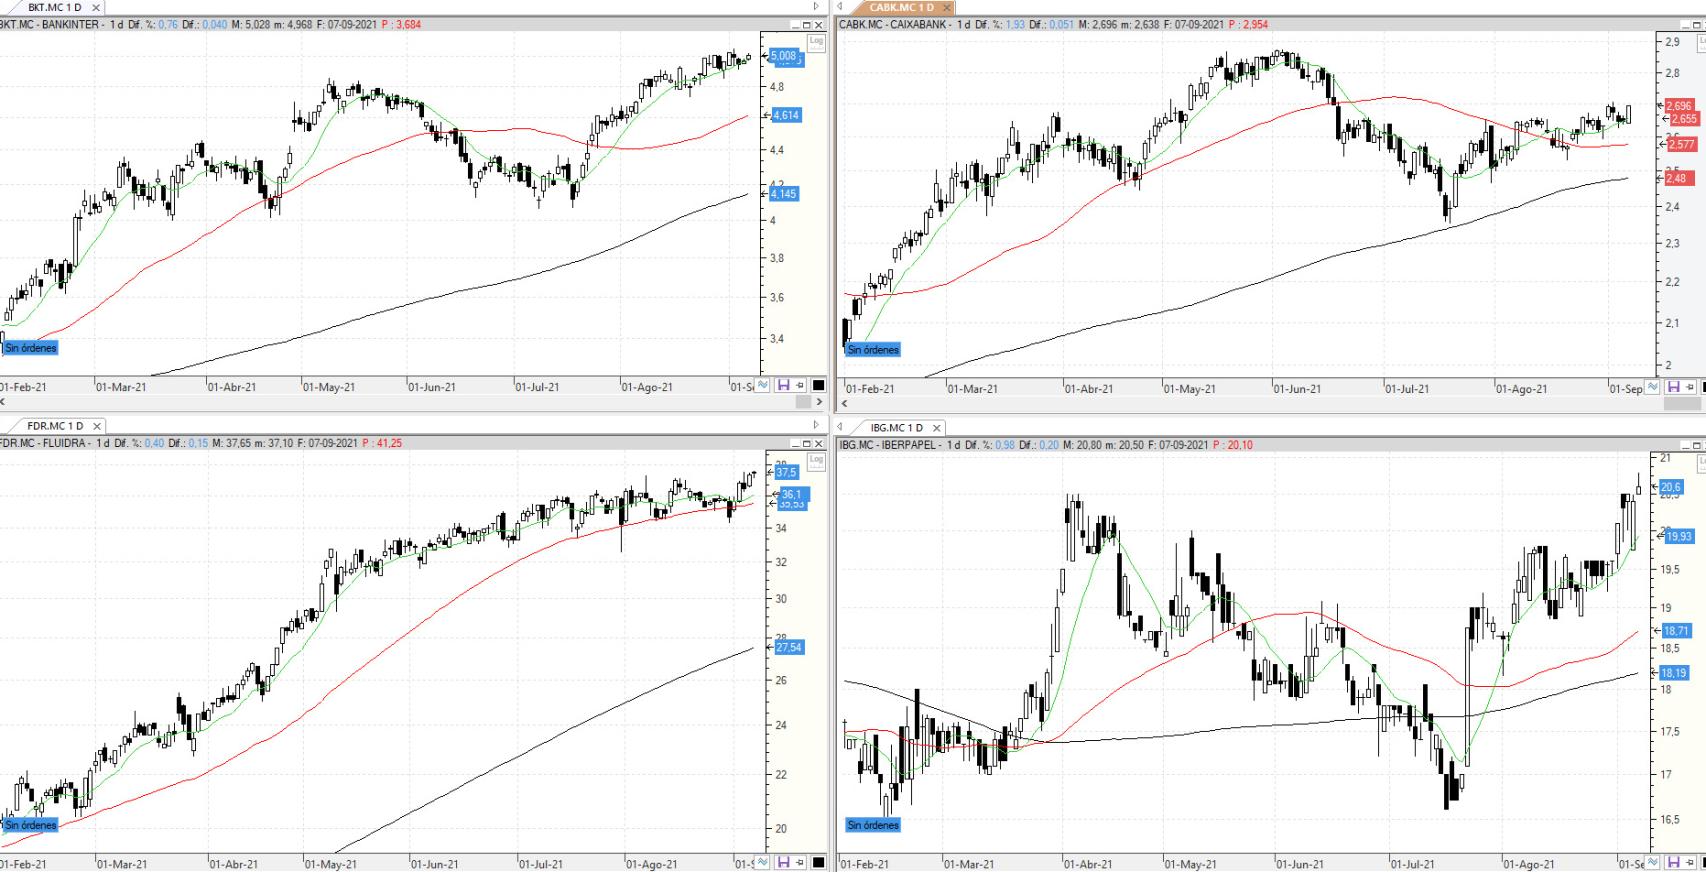1706x872 pixels.
Task: Click 'Sin órdenes' label in Caixabank chart
Action: (873, 350)
